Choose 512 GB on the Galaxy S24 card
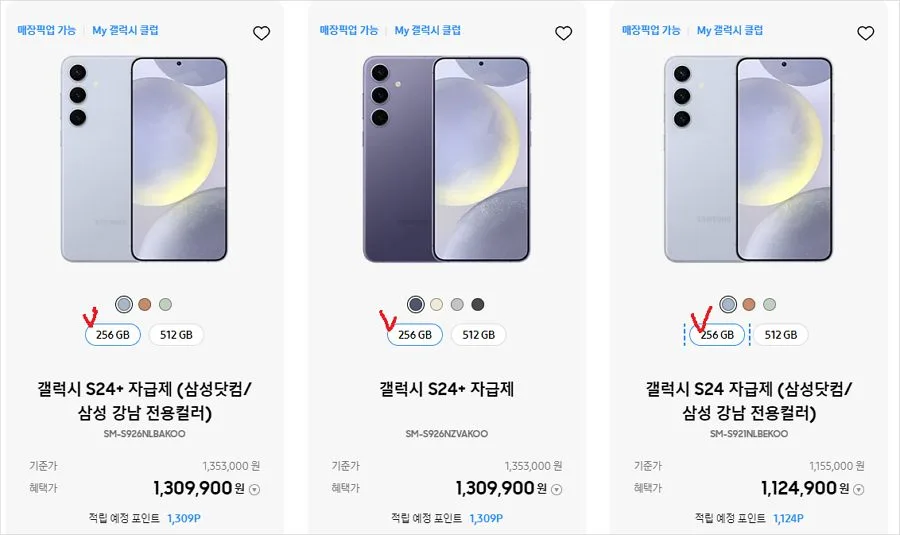 [x=781, y=335]
